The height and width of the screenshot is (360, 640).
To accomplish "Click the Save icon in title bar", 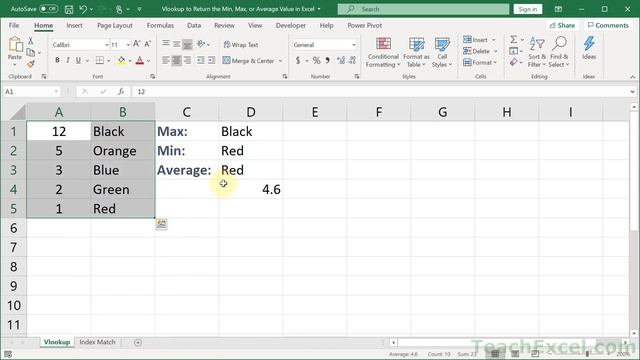I will 69,9.
